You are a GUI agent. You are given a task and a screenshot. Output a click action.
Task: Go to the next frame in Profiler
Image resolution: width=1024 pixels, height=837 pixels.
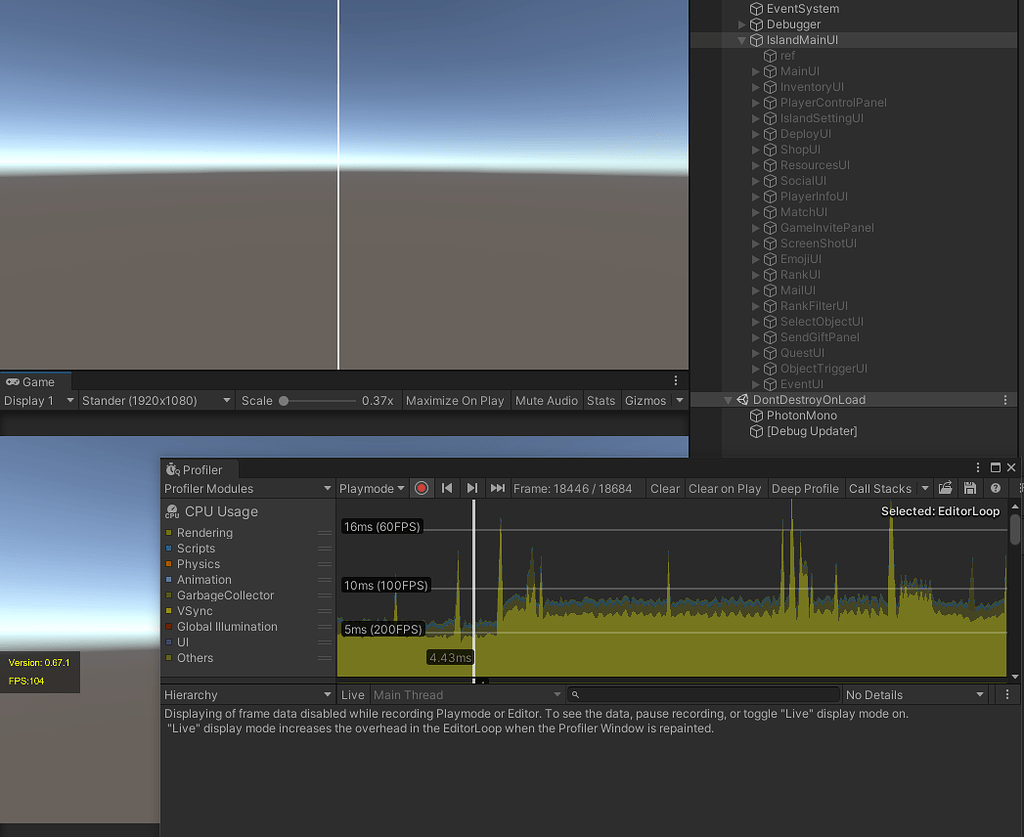pos(471,488)
